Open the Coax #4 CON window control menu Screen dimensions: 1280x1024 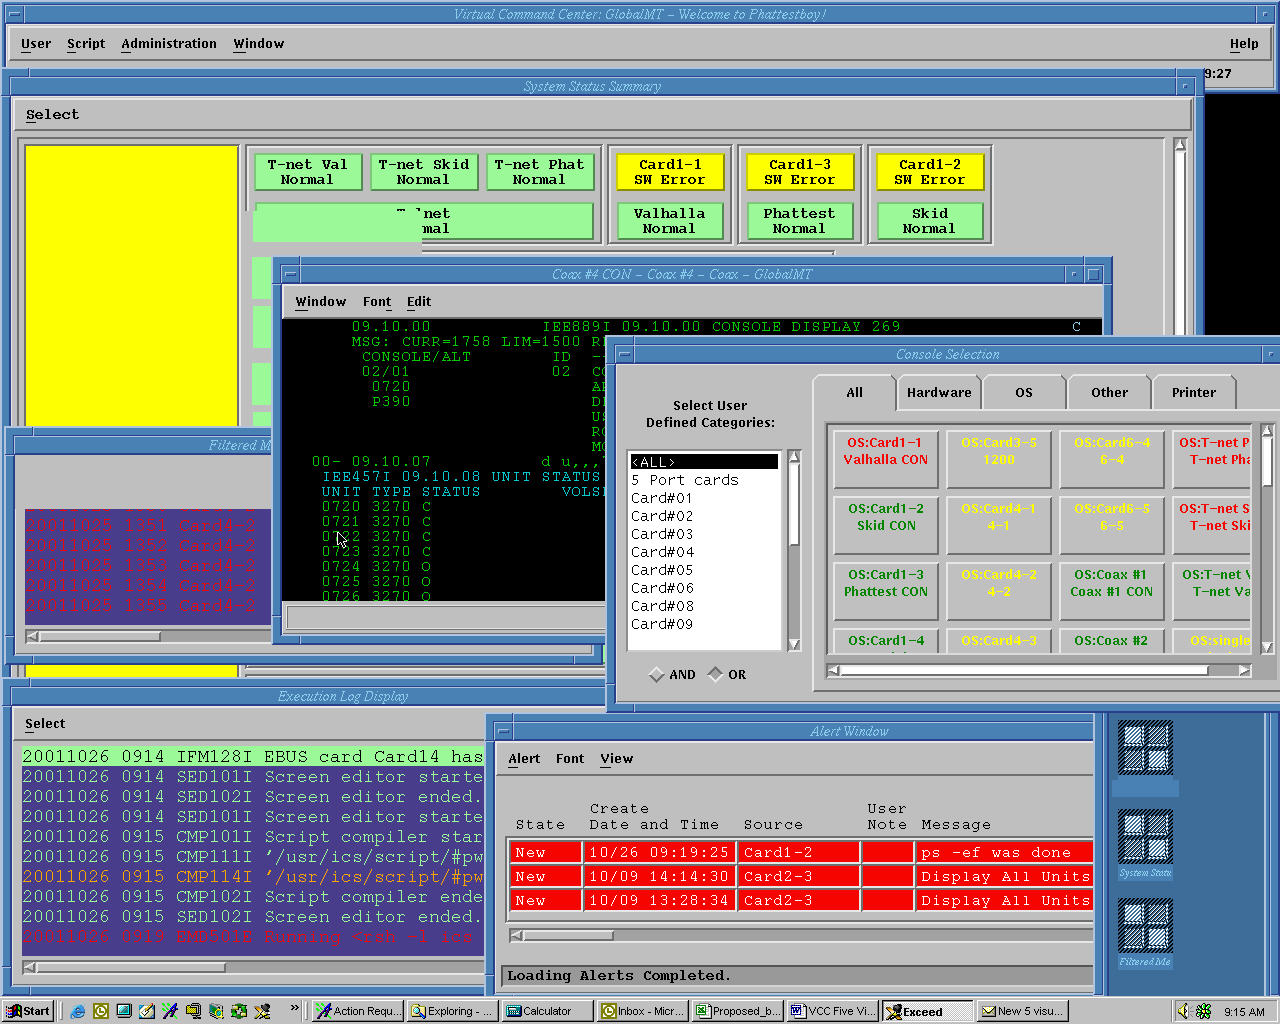tap(290, 273)
